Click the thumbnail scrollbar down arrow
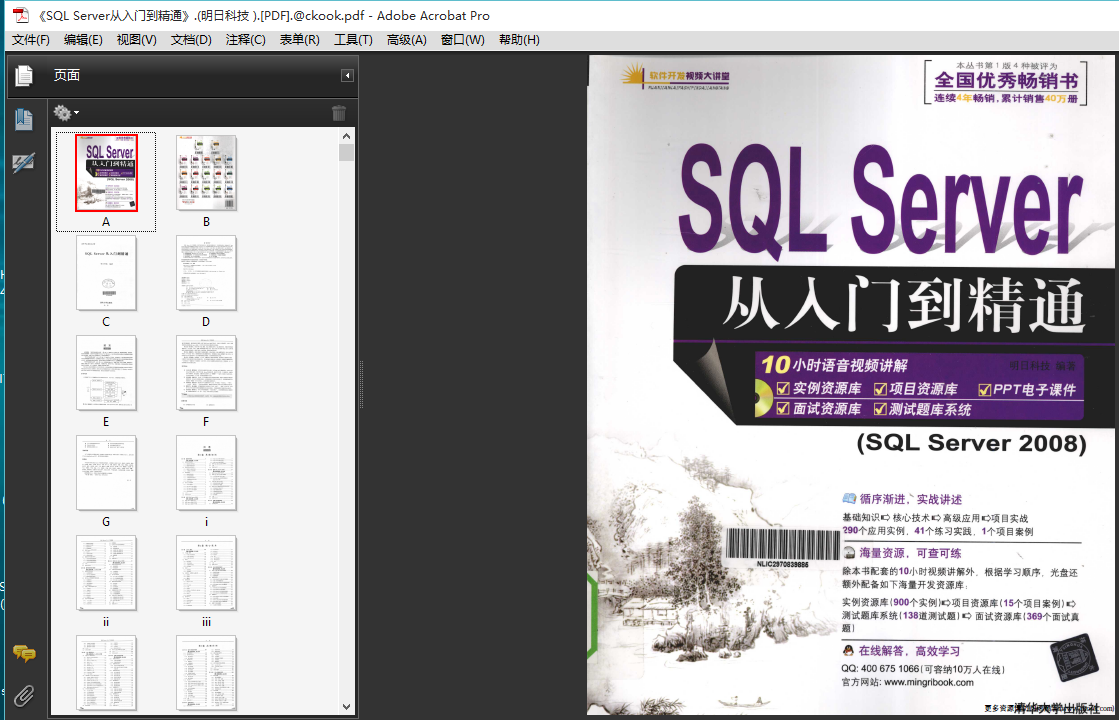This screenshot has height=720, width=1119. coord(346,706)
